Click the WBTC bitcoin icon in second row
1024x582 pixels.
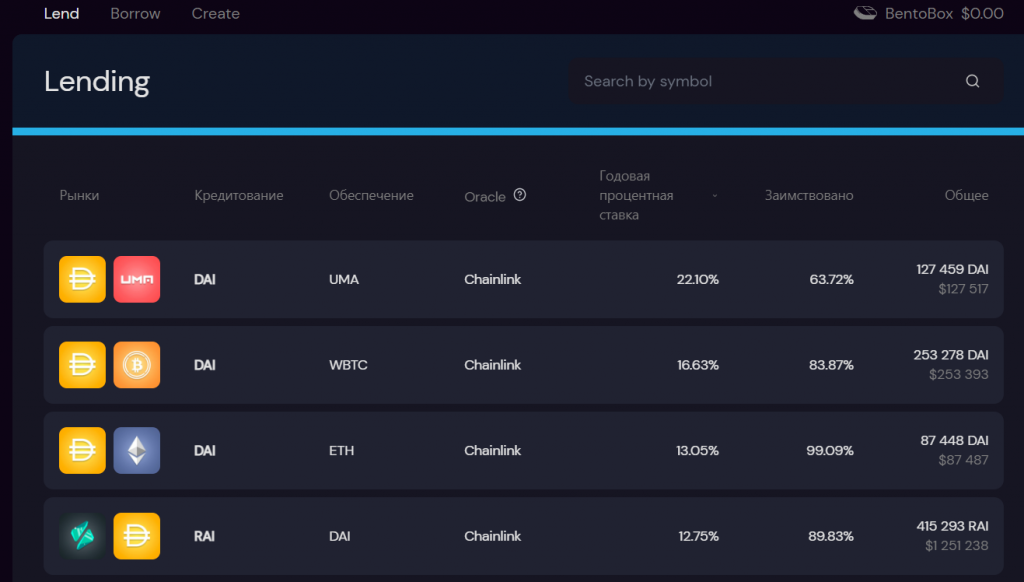point(137,366)
